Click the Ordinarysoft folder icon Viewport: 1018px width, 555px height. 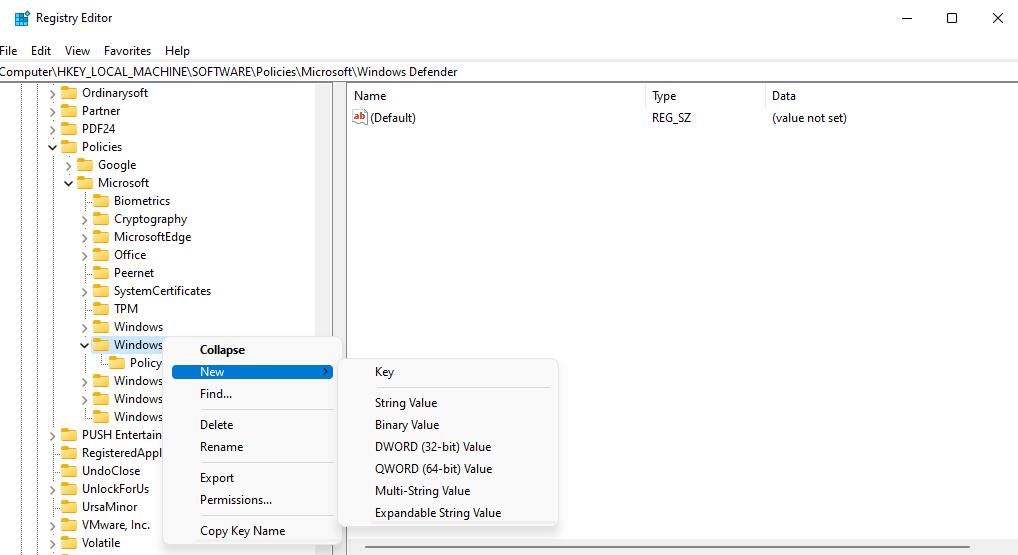coord(69,93)
